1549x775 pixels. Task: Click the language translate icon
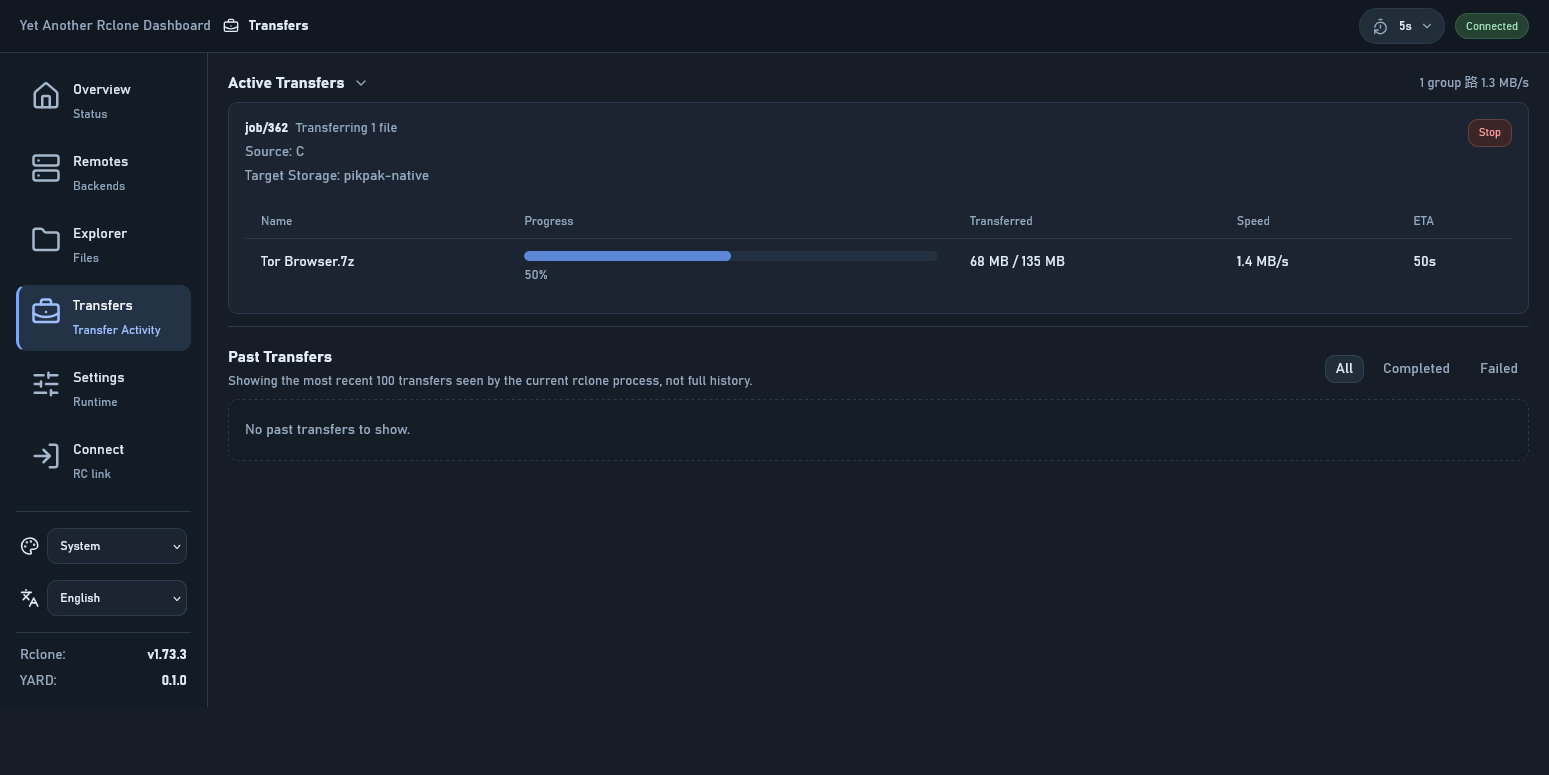pyautogui.click(x=30, y=598)
